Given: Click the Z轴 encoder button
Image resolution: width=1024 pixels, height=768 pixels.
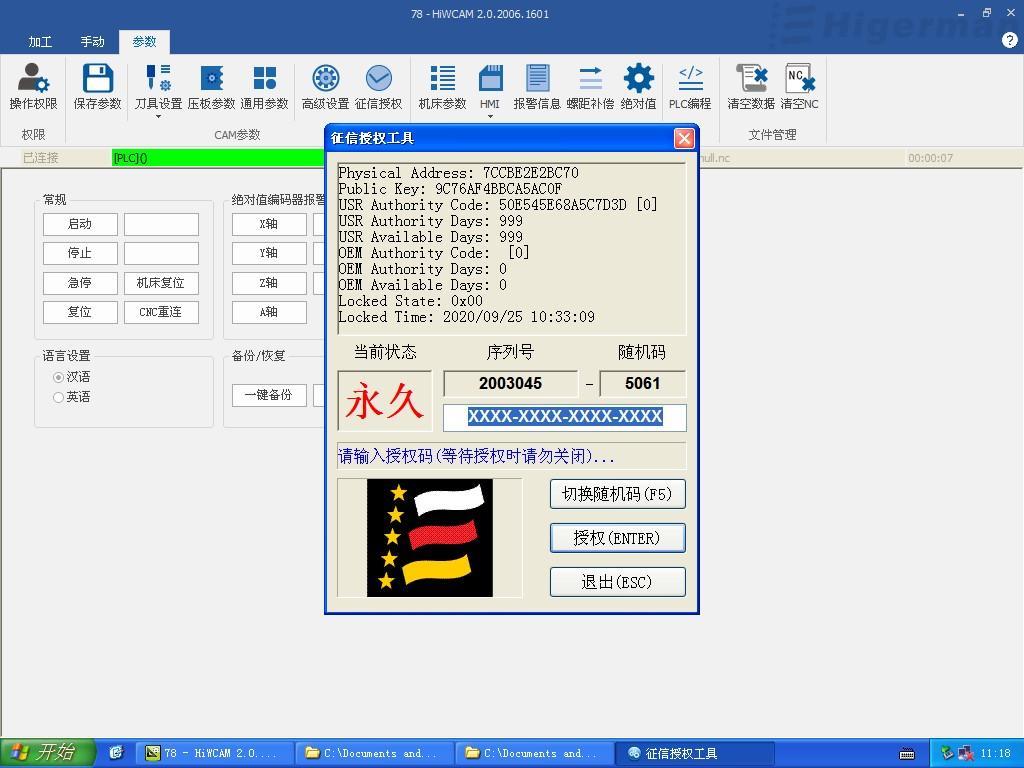Looking at the screenshot, I should point(269,283).
